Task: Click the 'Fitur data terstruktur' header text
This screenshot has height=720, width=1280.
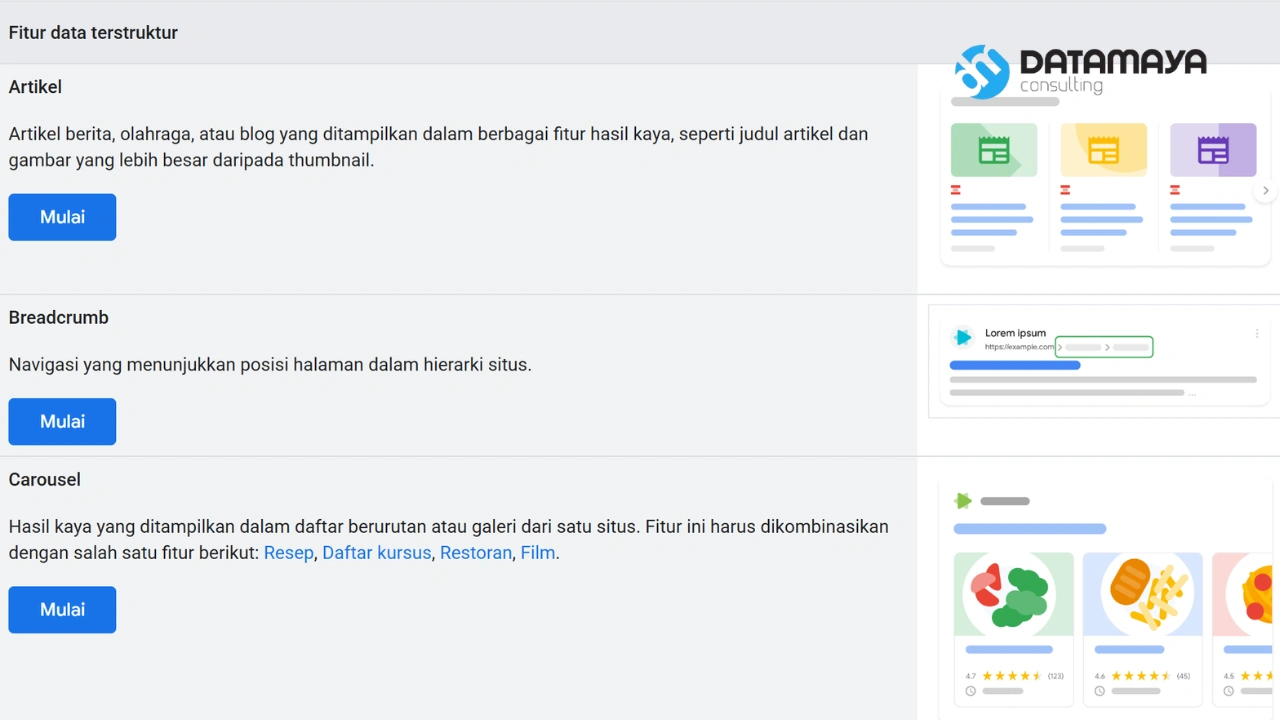Action: coord(93,33)
